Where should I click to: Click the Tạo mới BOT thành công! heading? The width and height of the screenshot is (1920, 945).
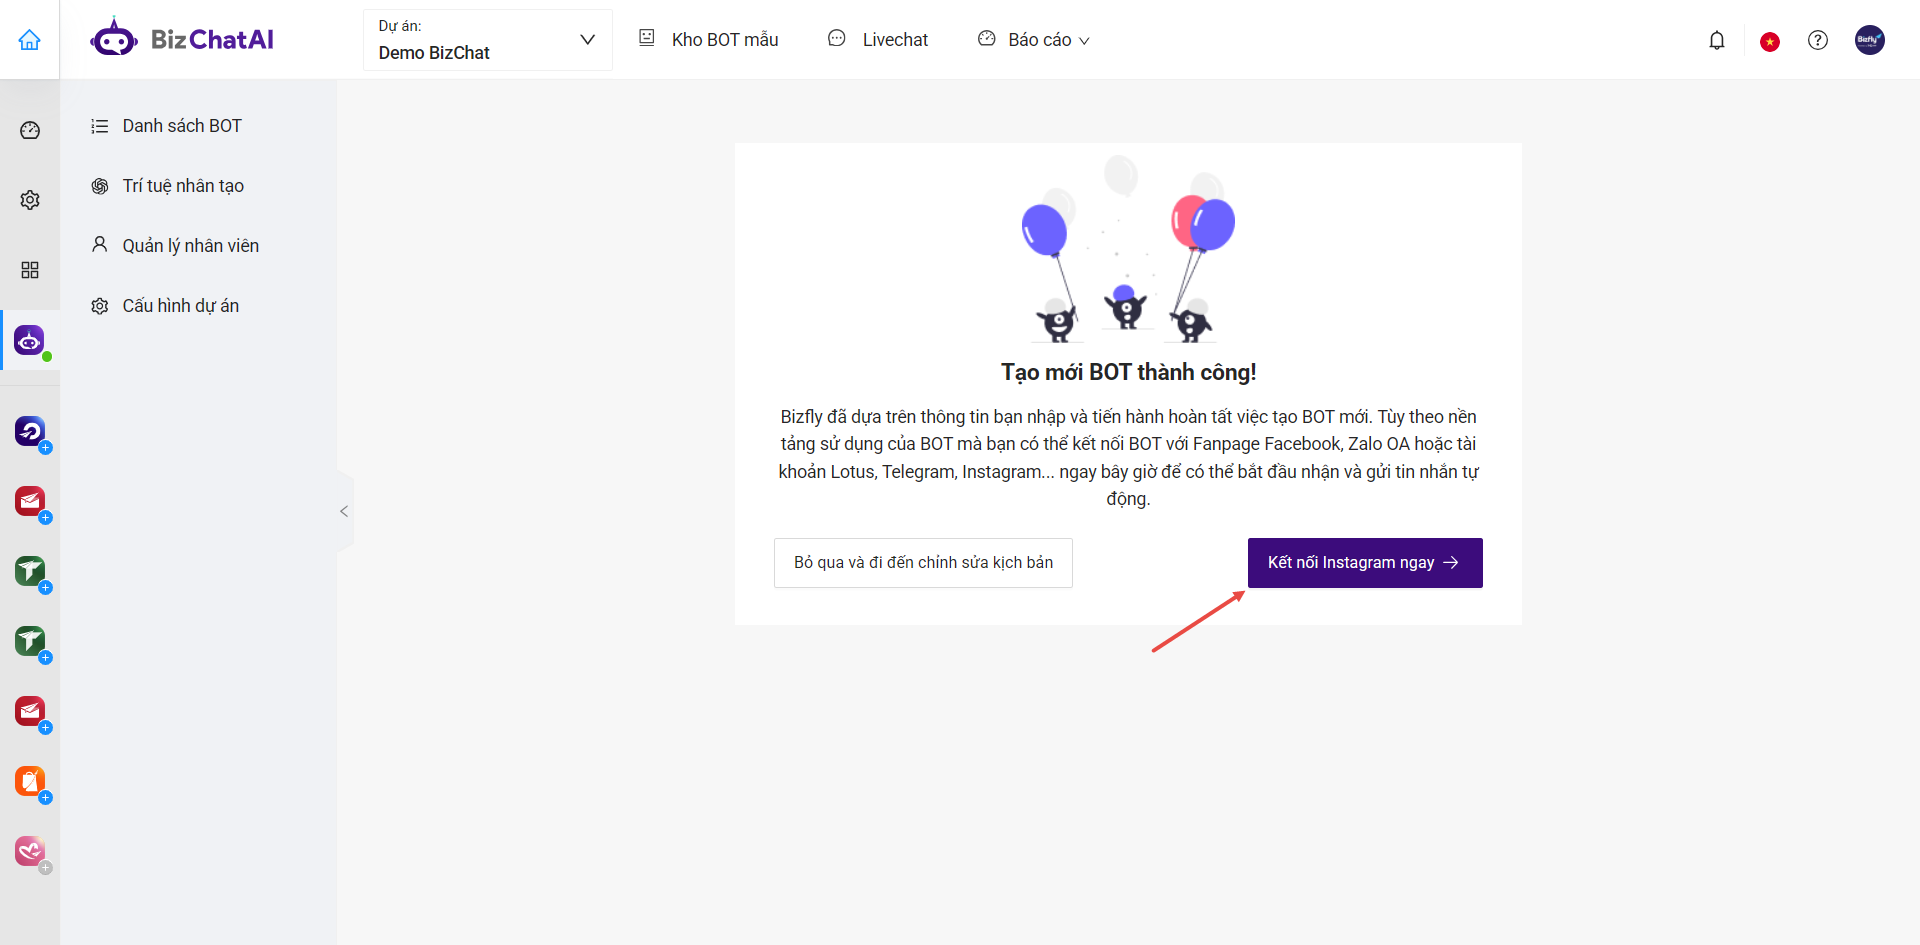click(1128, 372)
